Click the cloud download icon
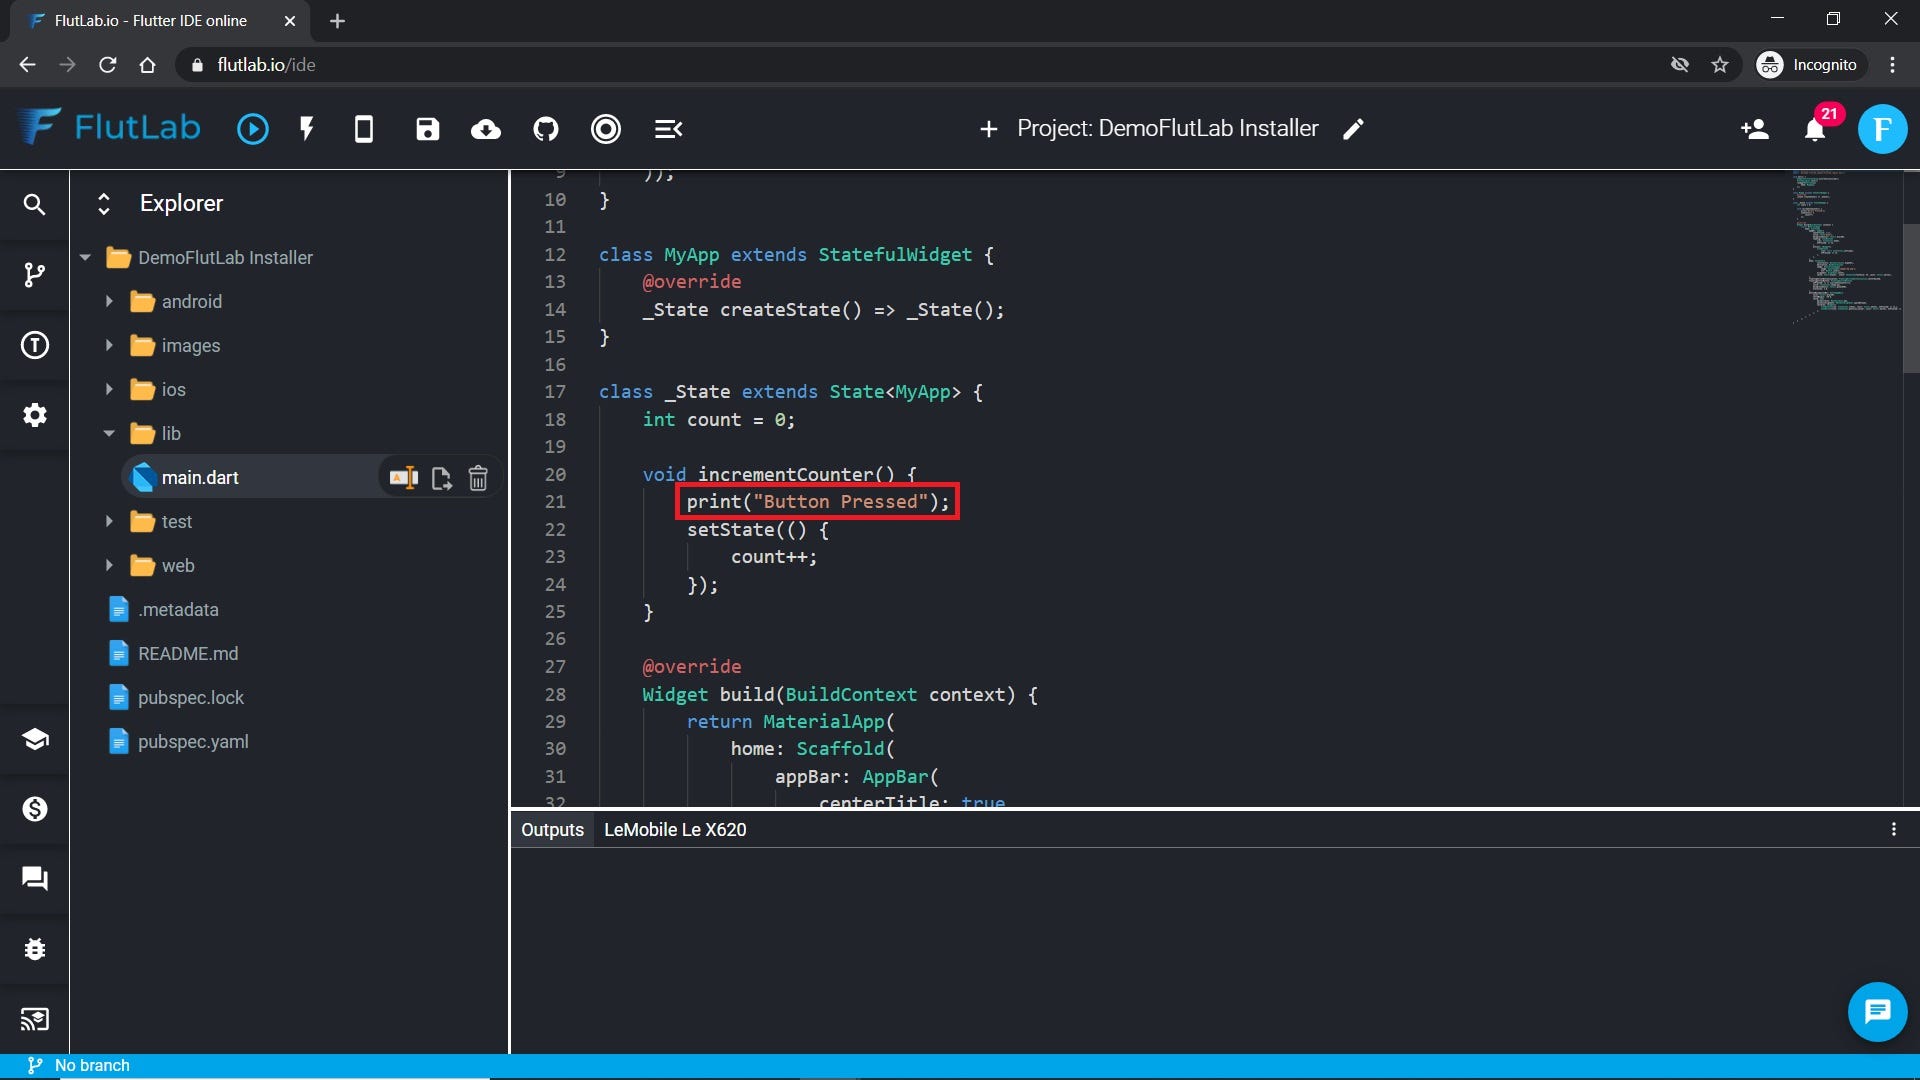Image resolution: width=1920 pixels, height=1080 pixels. click(486, 129)
